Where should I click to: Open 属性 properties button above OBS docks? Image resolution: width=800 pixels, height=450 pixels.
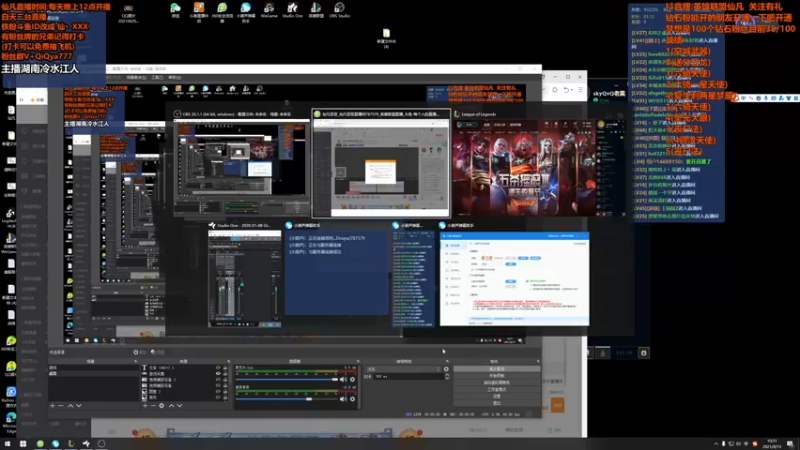139,352
